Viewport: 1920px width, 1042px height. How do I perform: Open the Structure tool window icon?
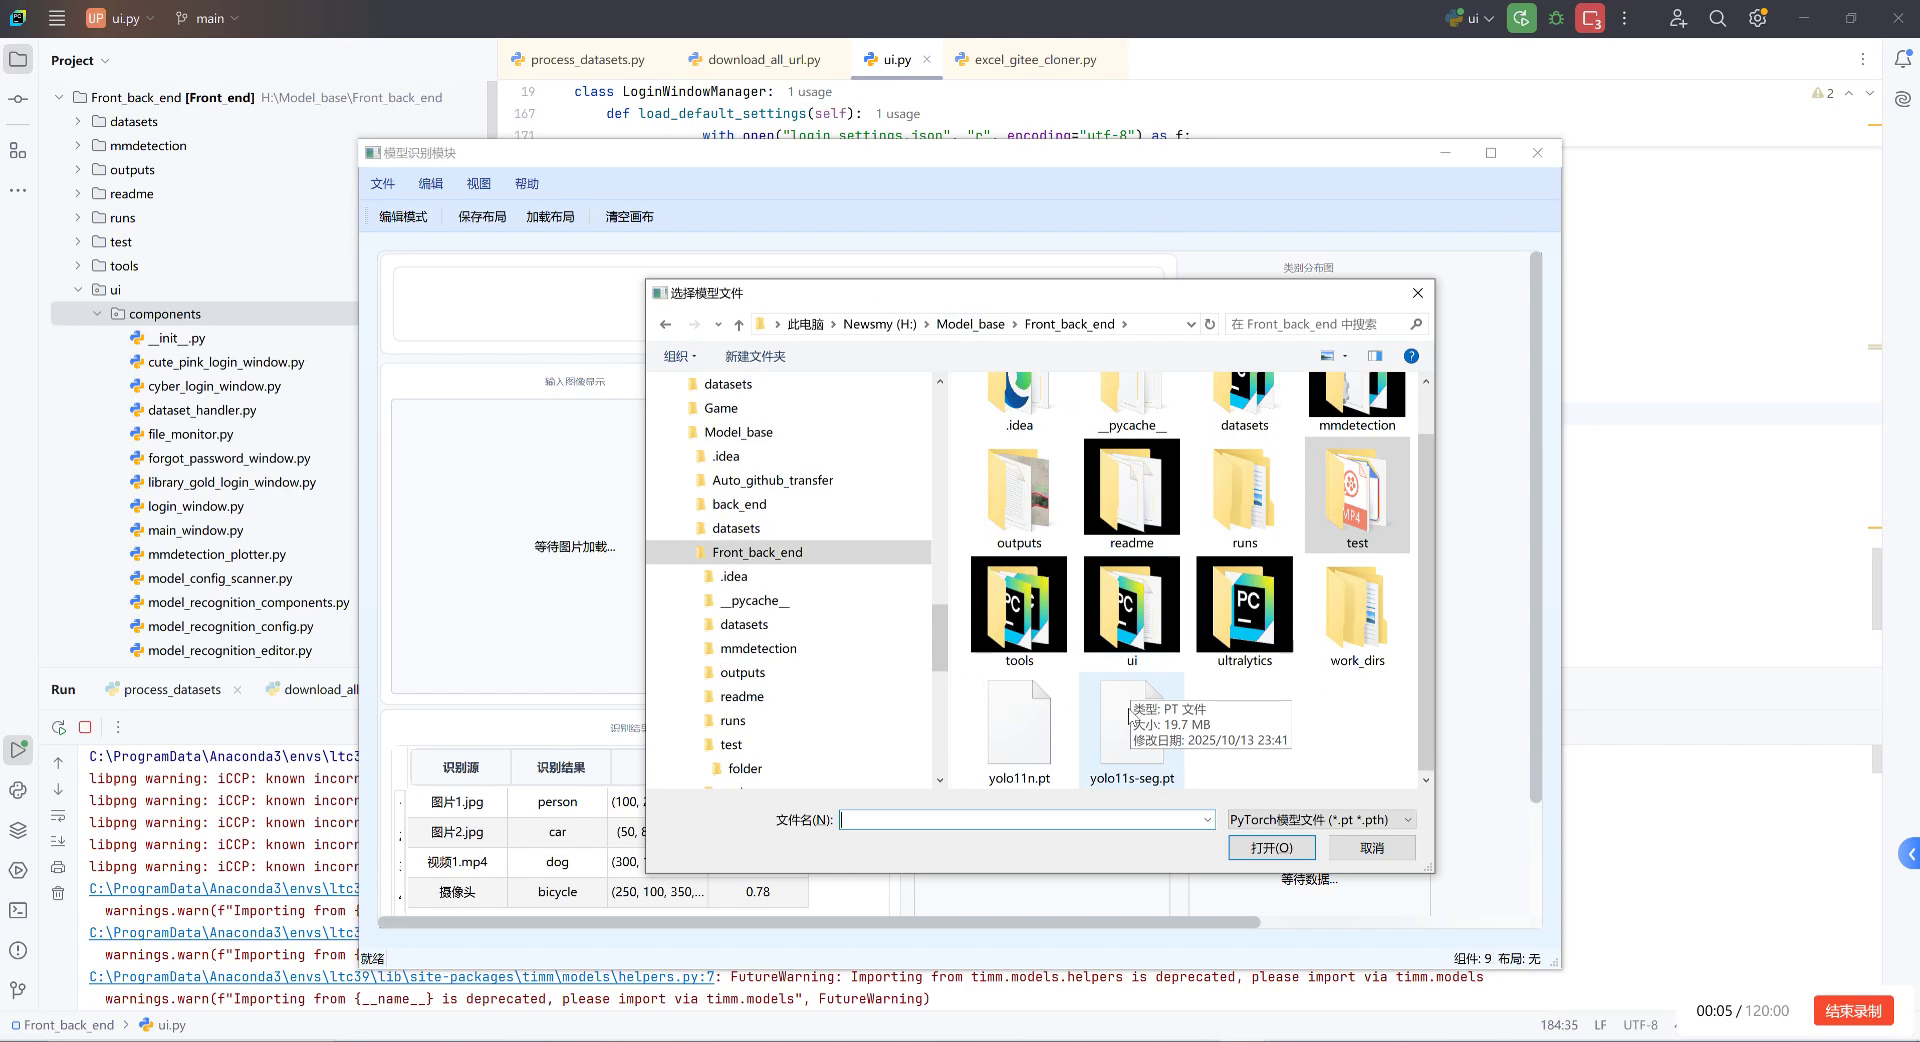(x=18, y=150)
